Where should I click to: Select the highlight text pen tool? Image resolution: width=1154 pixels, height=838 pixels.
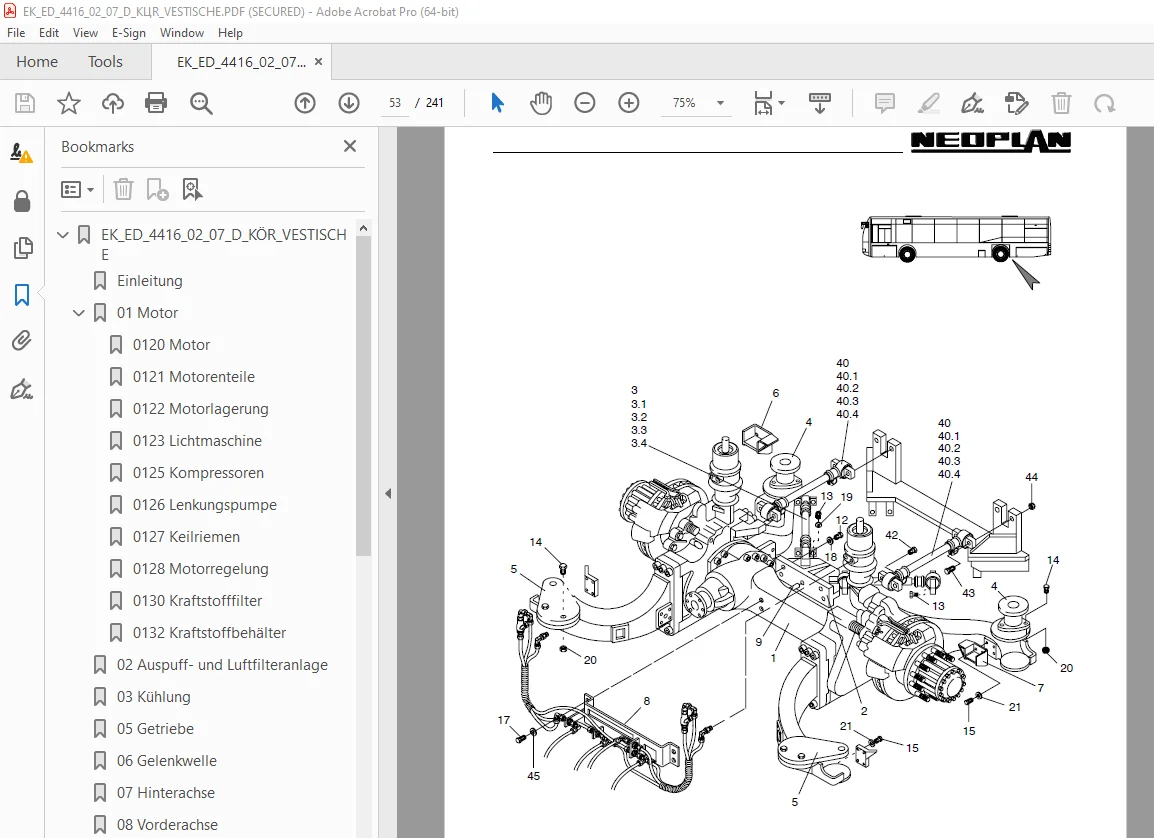point(929,103)
